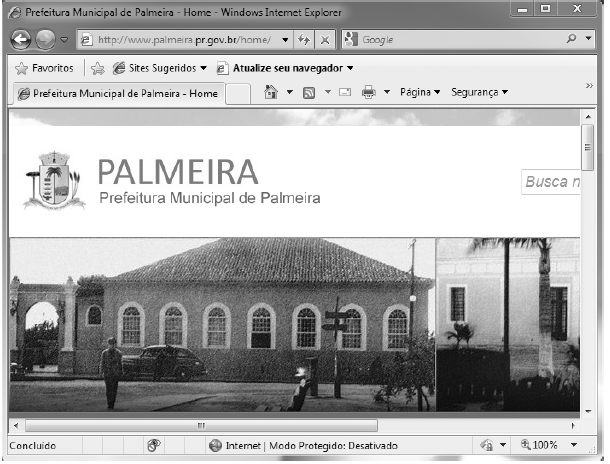
Task: Click the historic building photo banner
Action: click(x=222, y=324)
